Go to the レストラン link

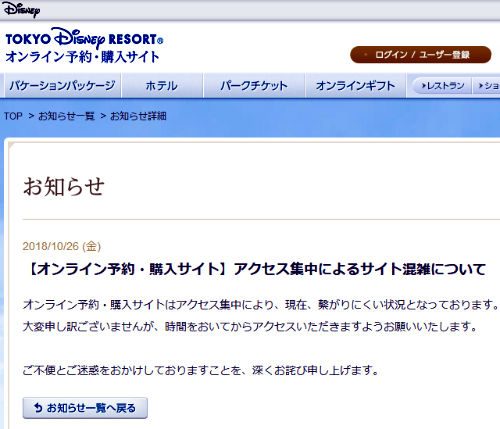[x=443, y=86]
